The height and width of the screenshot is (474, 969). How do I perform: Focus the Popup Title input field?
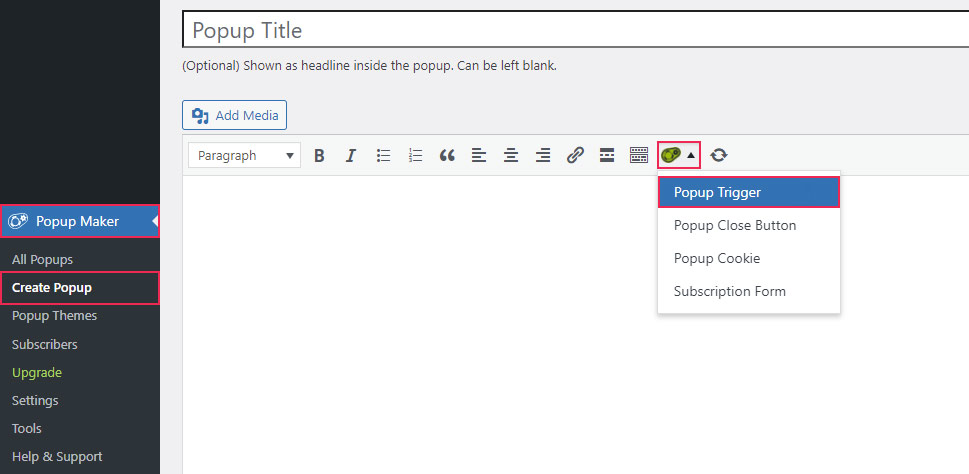tap(575, 30)
